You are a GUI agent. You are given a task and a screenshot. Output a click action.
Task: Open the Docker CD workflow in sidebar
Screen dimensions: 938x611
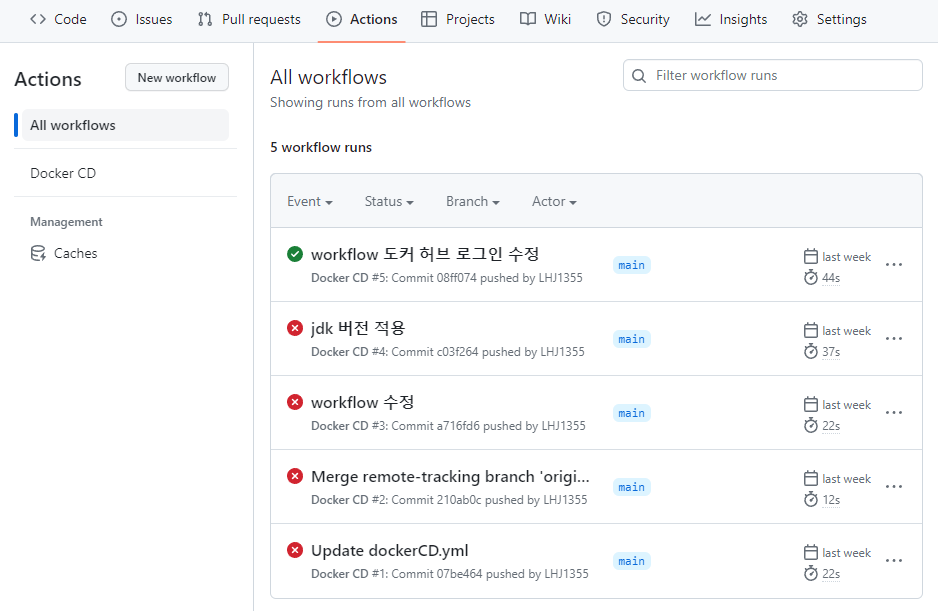click(63, 174)
